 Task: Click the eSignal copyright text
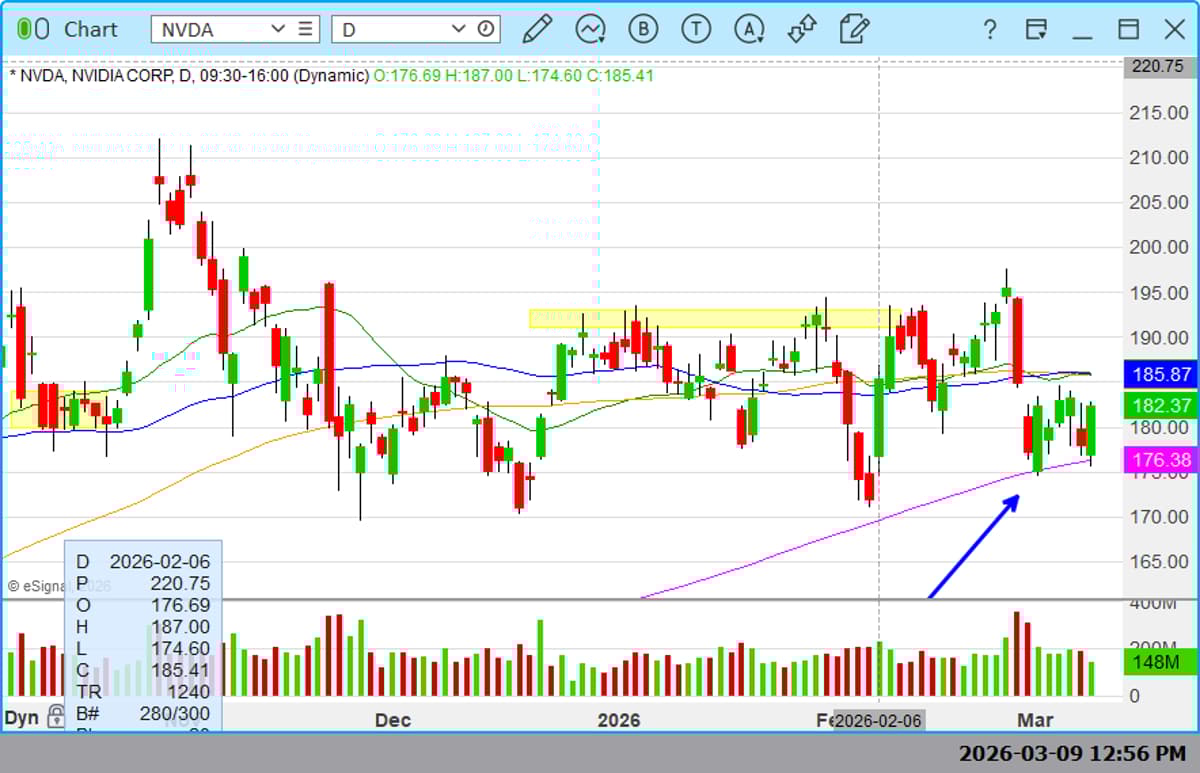tap(36, 586)
